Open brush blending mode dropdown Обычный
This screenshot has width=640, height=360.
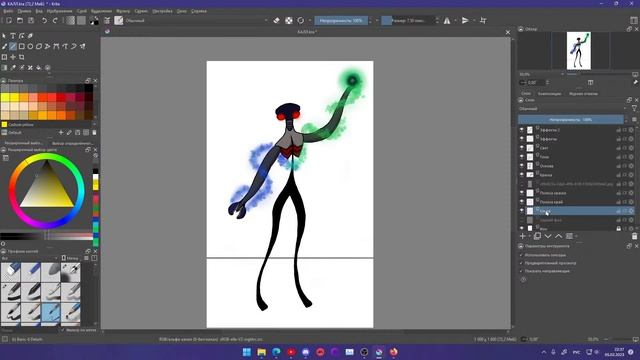pos(197,20)
